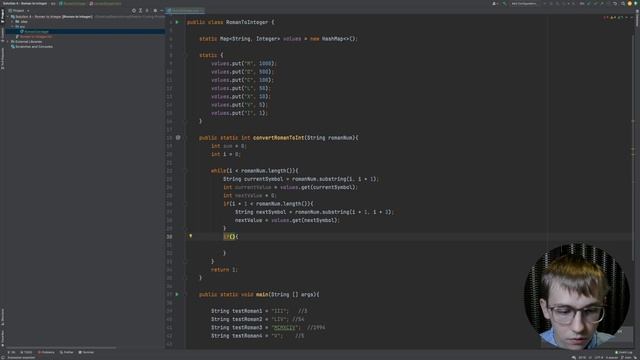Select the RomanToInteger.java editor tab
The image size is (640, 360).
185,11
